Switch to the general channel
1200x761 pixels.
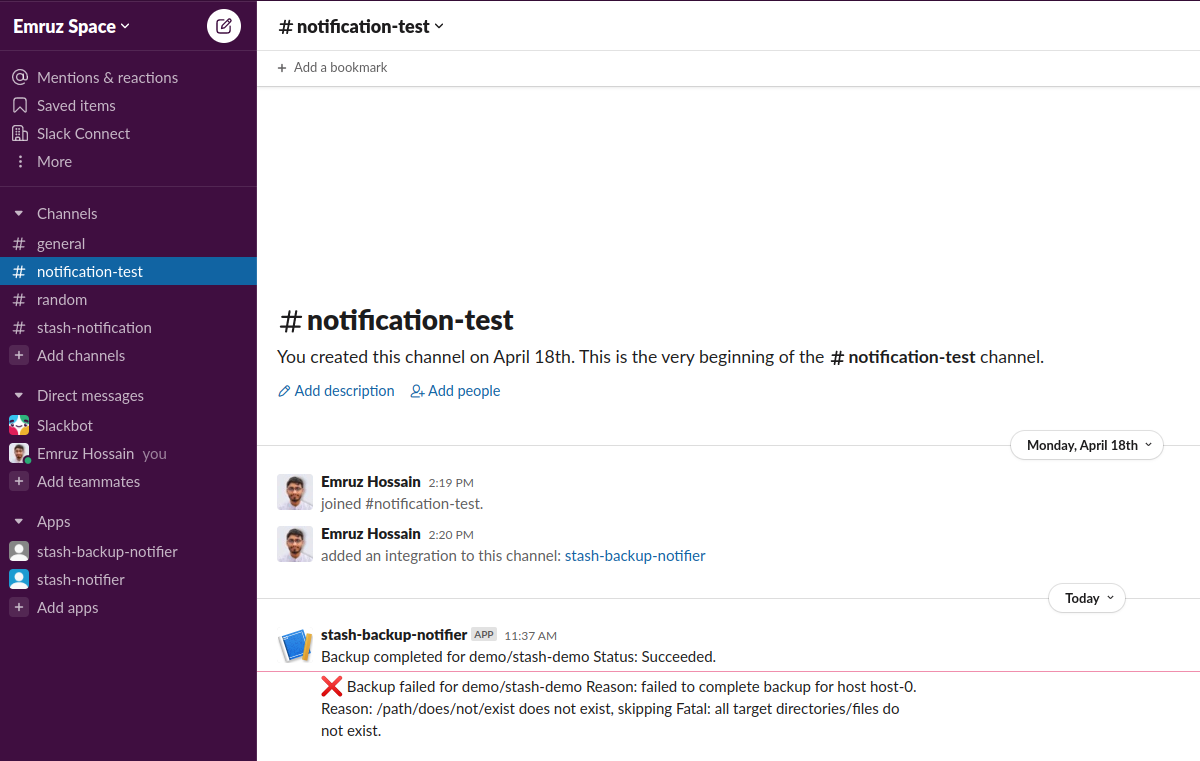pyautogui.click(x=61, y=244)
